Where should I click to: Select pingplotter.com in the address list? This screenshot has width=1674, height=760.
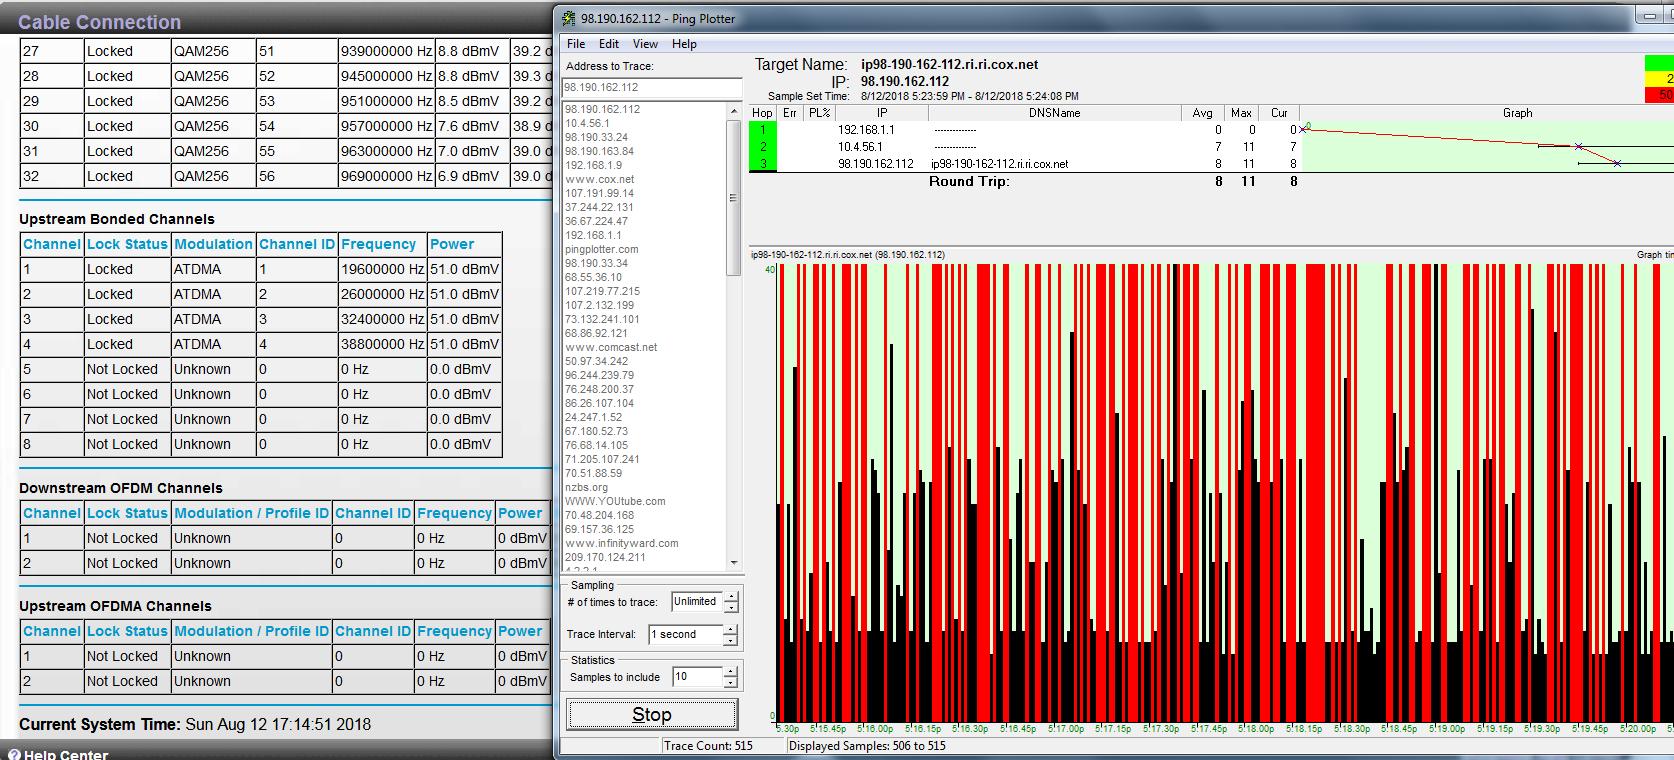601,250
